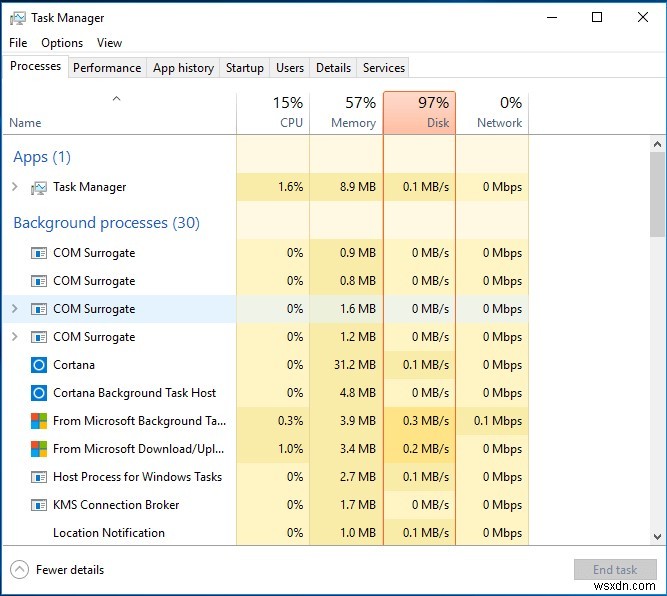
Task: Select the From Microsoft Download/Upl... row name
Action: pos(138,449)
